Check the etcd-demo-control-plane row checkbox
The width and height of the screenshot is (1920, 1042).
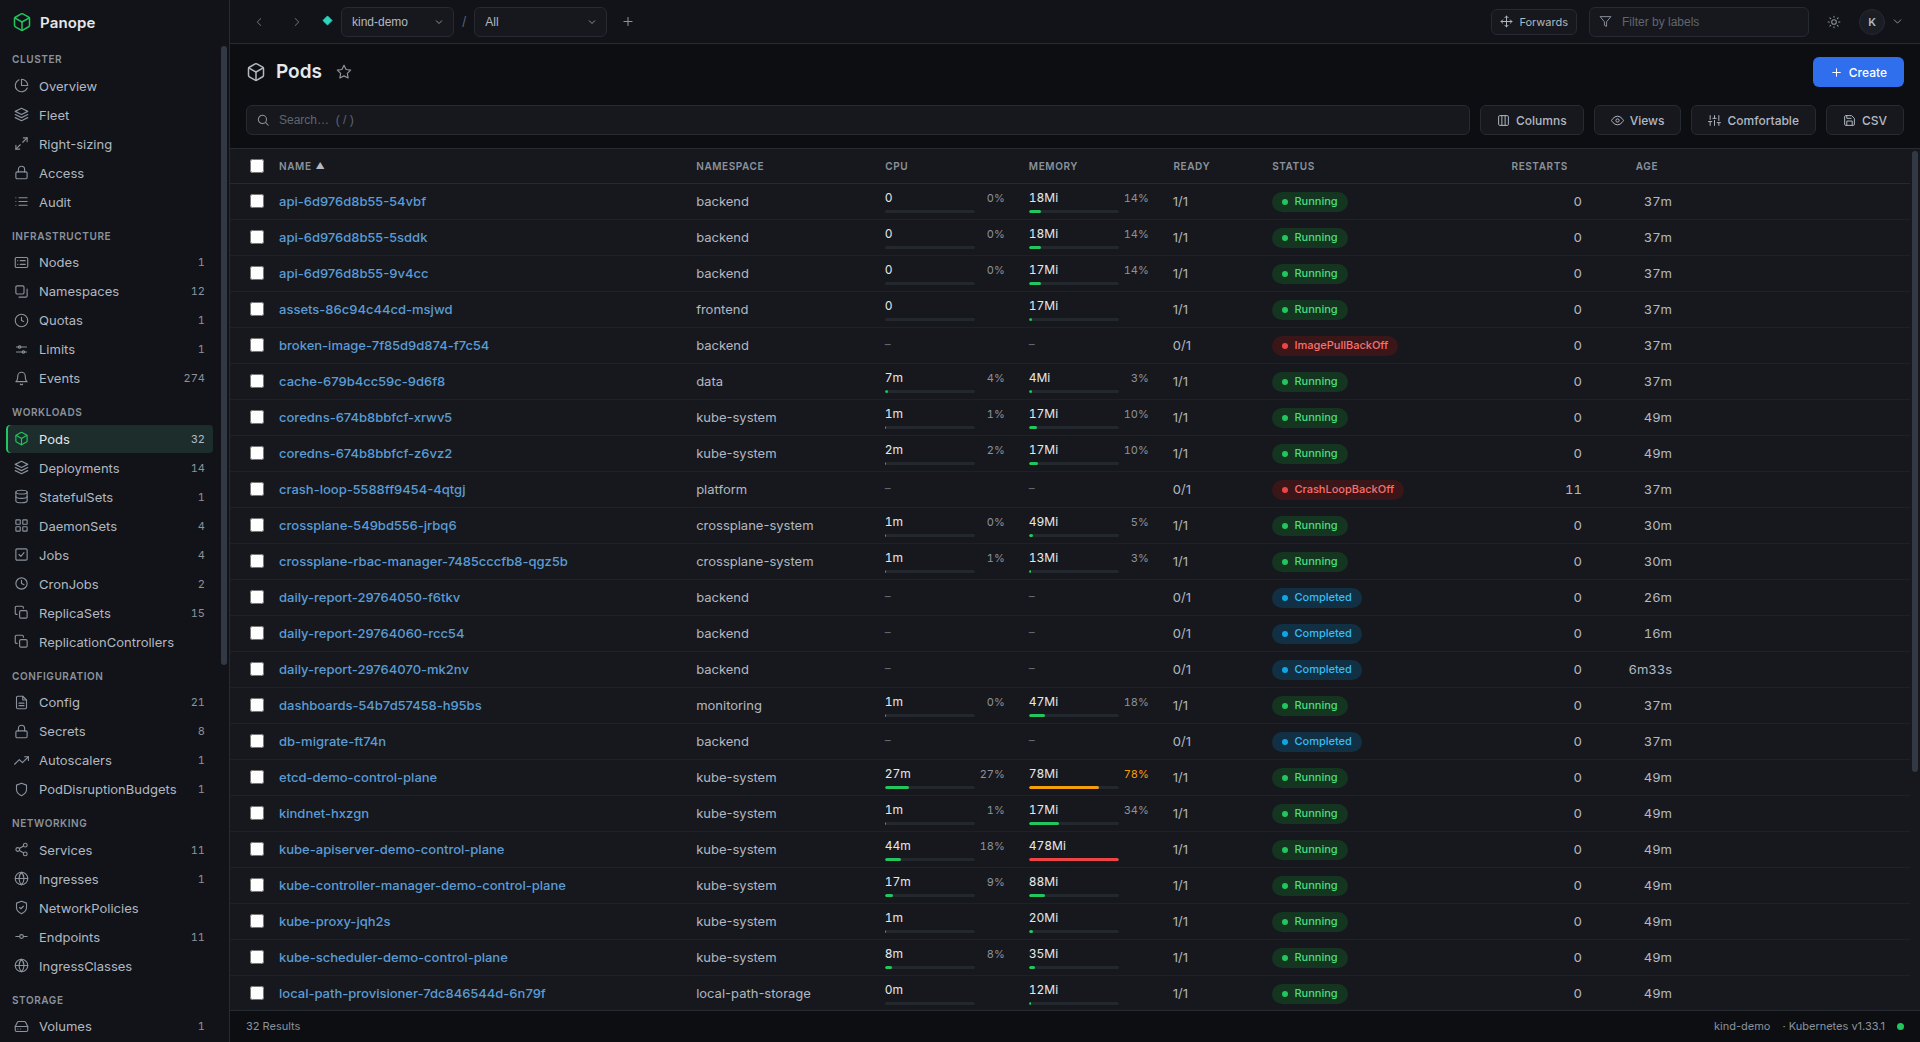click(x=257, y=777)
